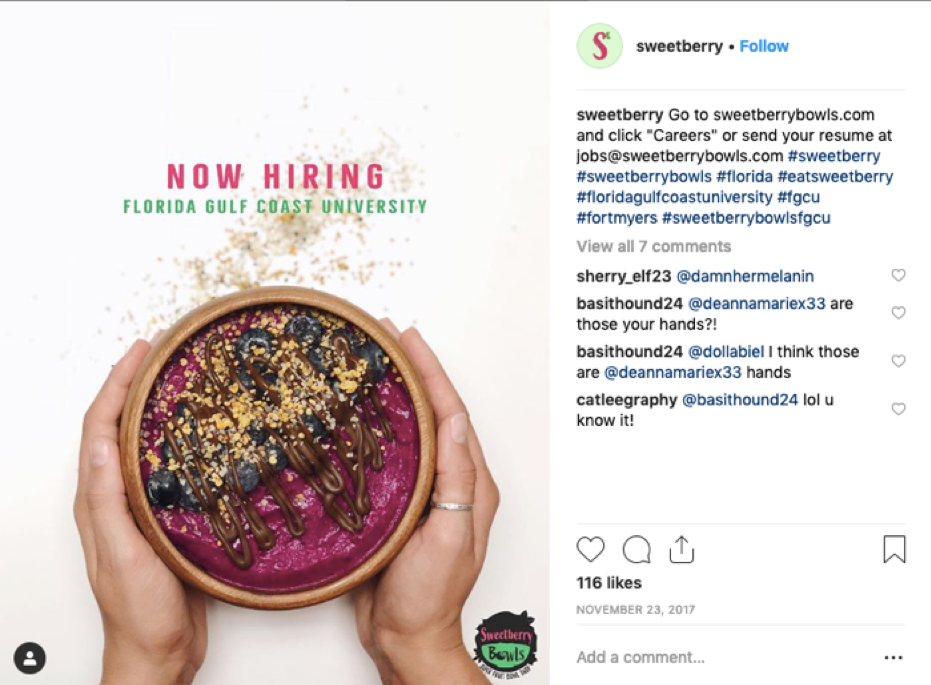The image size is (931, 685).
Task: Follow the sweetberry account
Action: tap(764, 46)
